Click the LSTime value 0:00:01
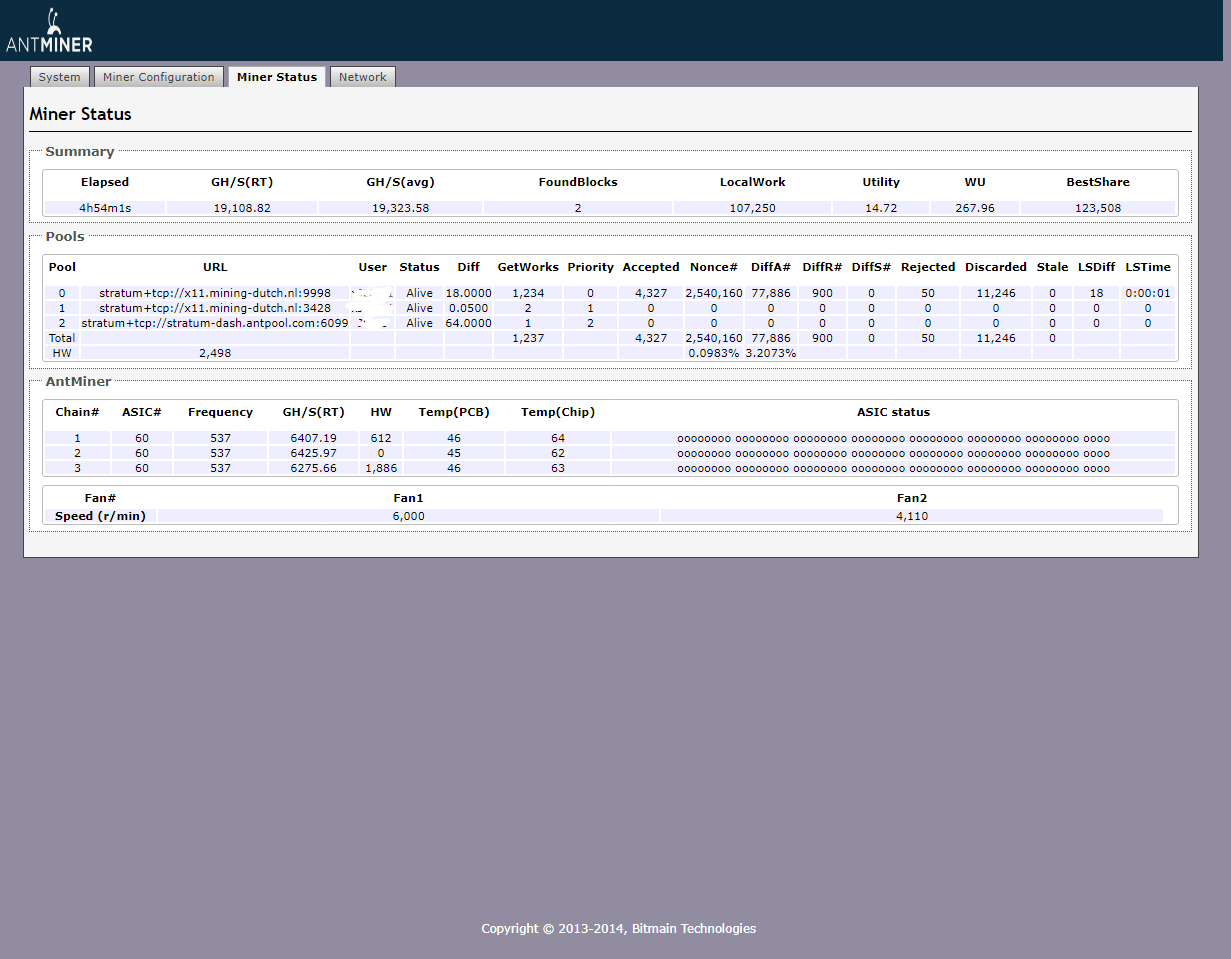Image resolution: width=1231 pixels, height=959 pixels. [1148, 293]
